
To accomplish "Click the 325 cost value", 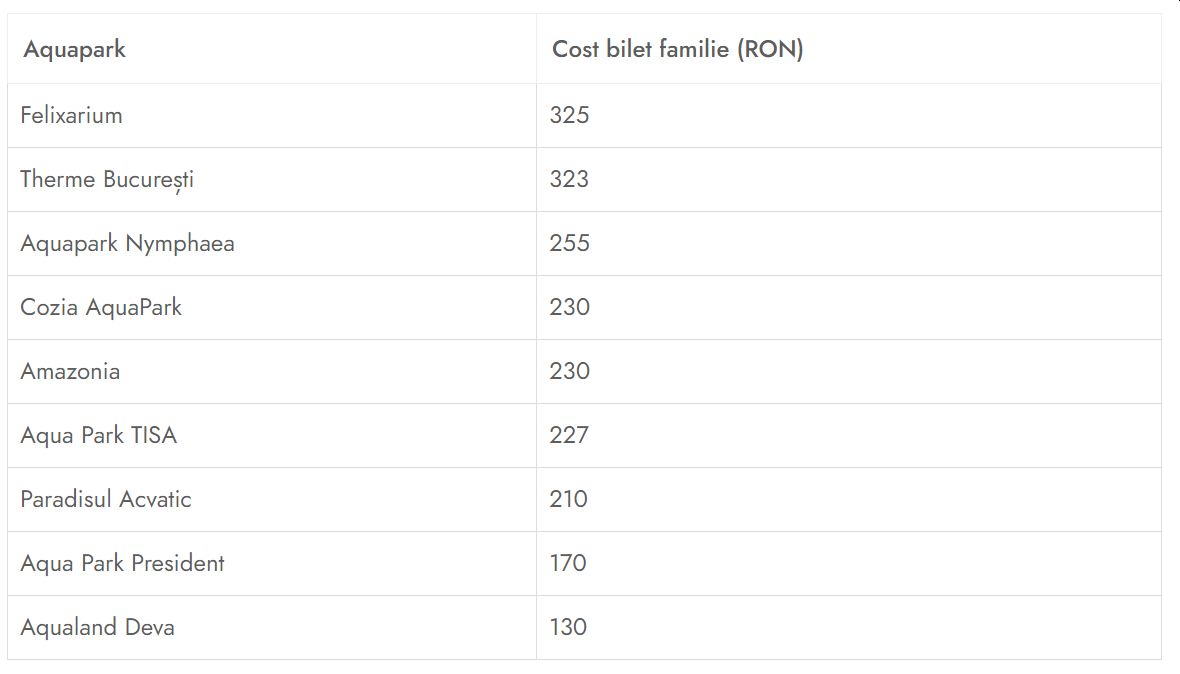I will tap(570, 115).
